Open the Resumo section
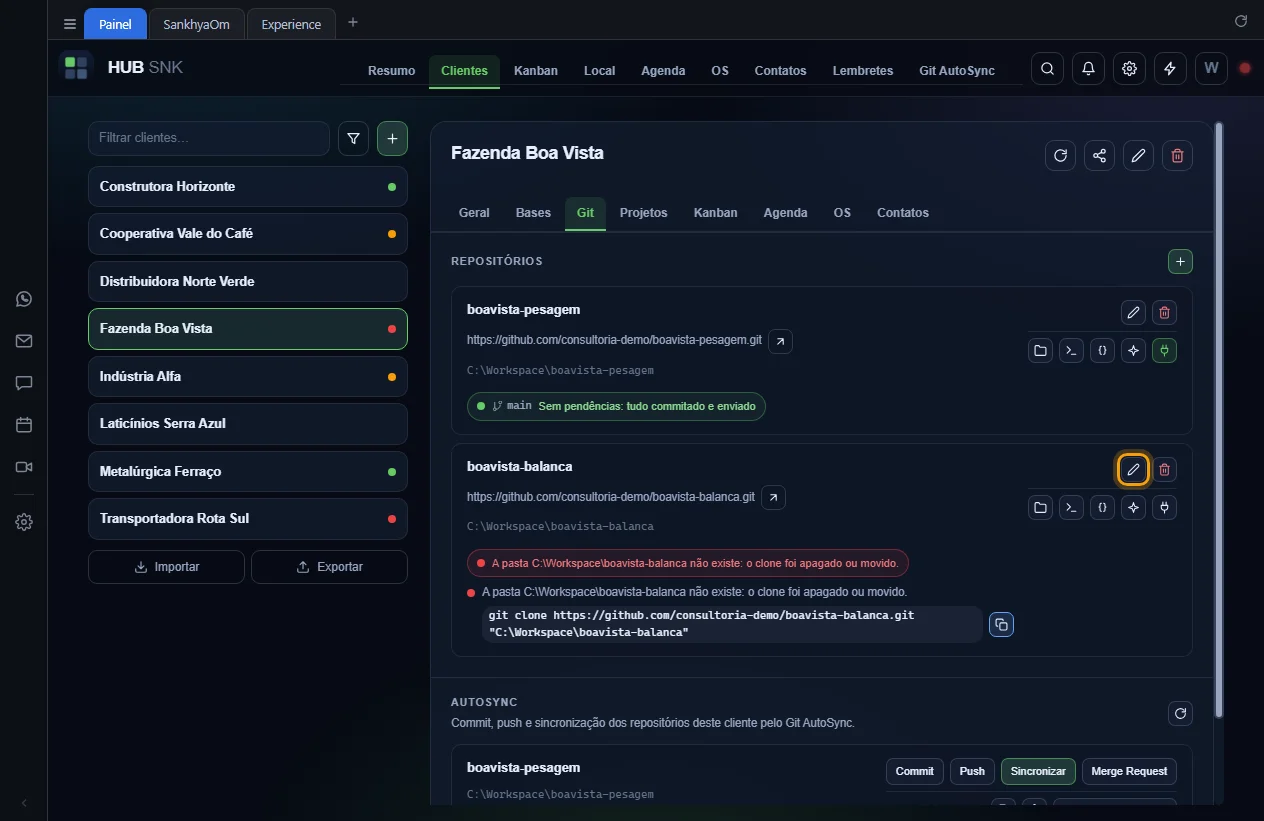 (x=391, y=71)
